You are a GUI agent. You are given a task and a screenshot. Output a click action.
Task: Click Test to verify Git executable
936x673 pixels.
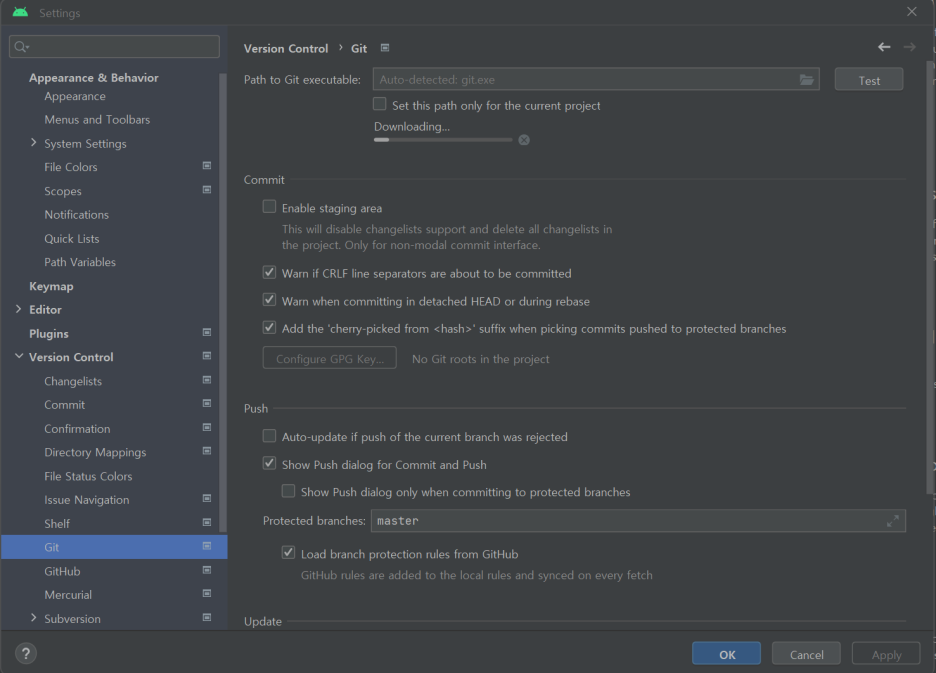[869, 79]
